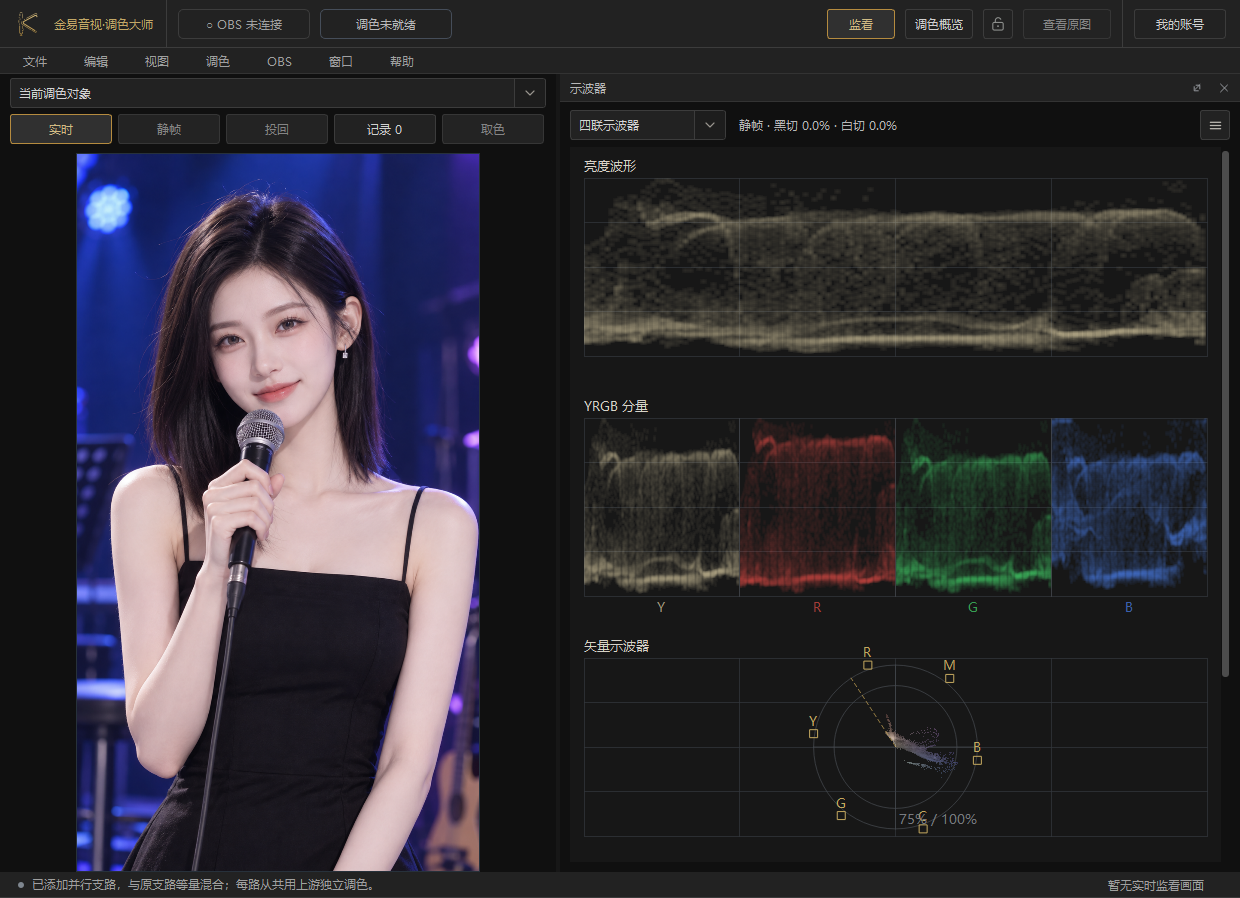
Task: Open the 文件 menu
Action: pos(35,61)
